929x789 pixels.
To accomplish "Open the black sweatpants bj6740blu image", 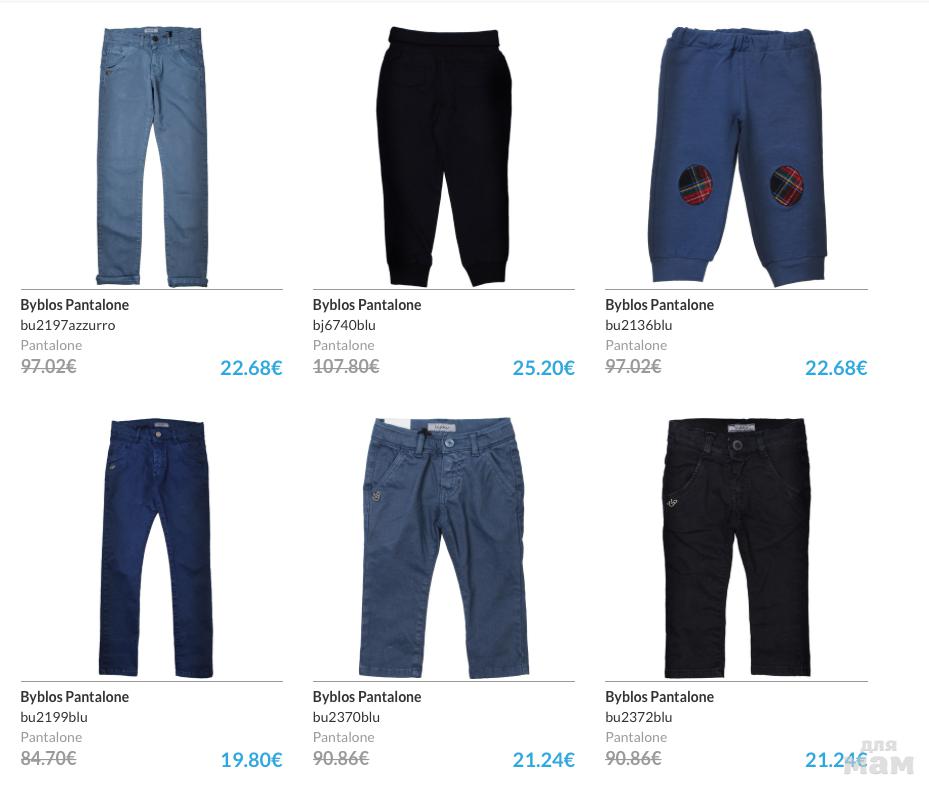I will coord(444,156).
